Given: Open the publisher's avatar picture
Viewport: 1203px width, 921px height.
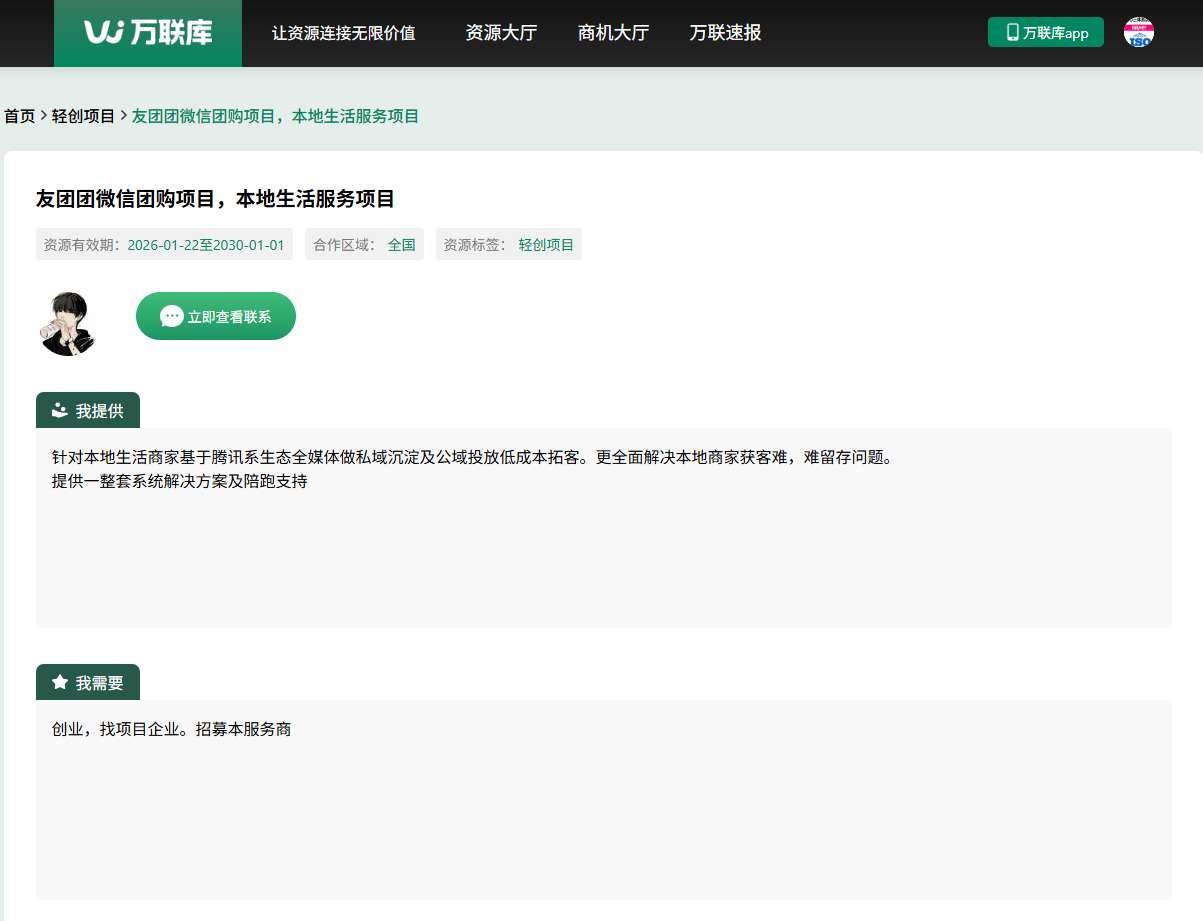Looking at the screenshot, I should coord(67,323).
